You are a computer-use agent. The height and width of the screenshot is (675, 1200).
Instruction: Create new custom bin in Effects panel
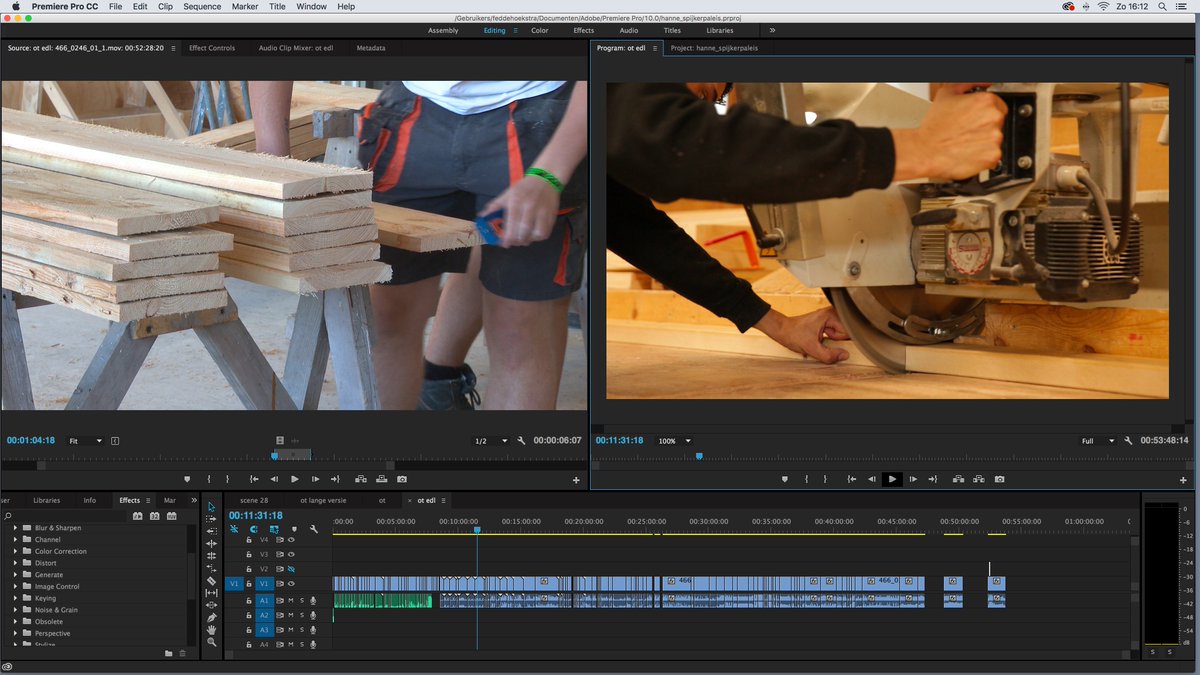[168, 653]
